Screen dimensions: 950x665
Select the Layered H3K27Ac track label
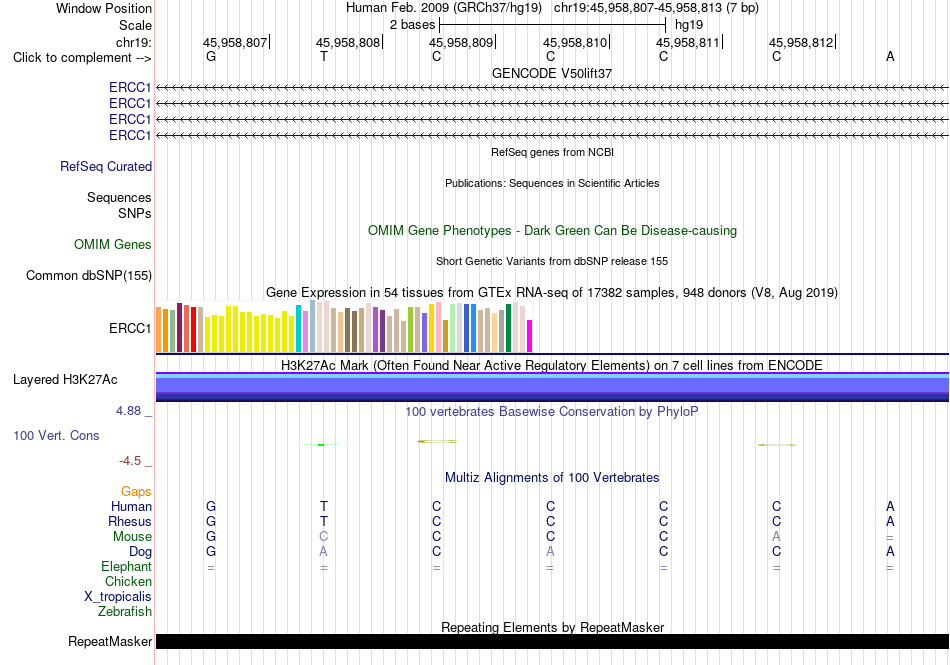(x=65, y=380)
